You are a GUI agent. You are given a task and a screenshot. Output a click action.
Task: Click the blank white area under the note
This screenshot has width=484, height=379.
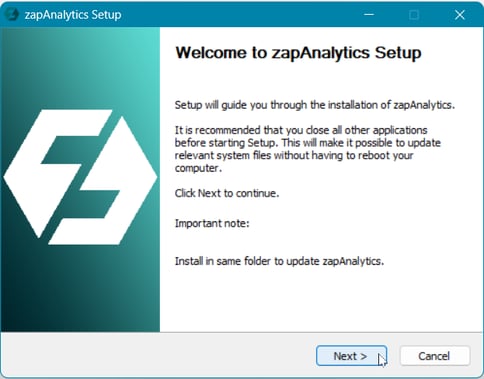(x=320, y=300)
